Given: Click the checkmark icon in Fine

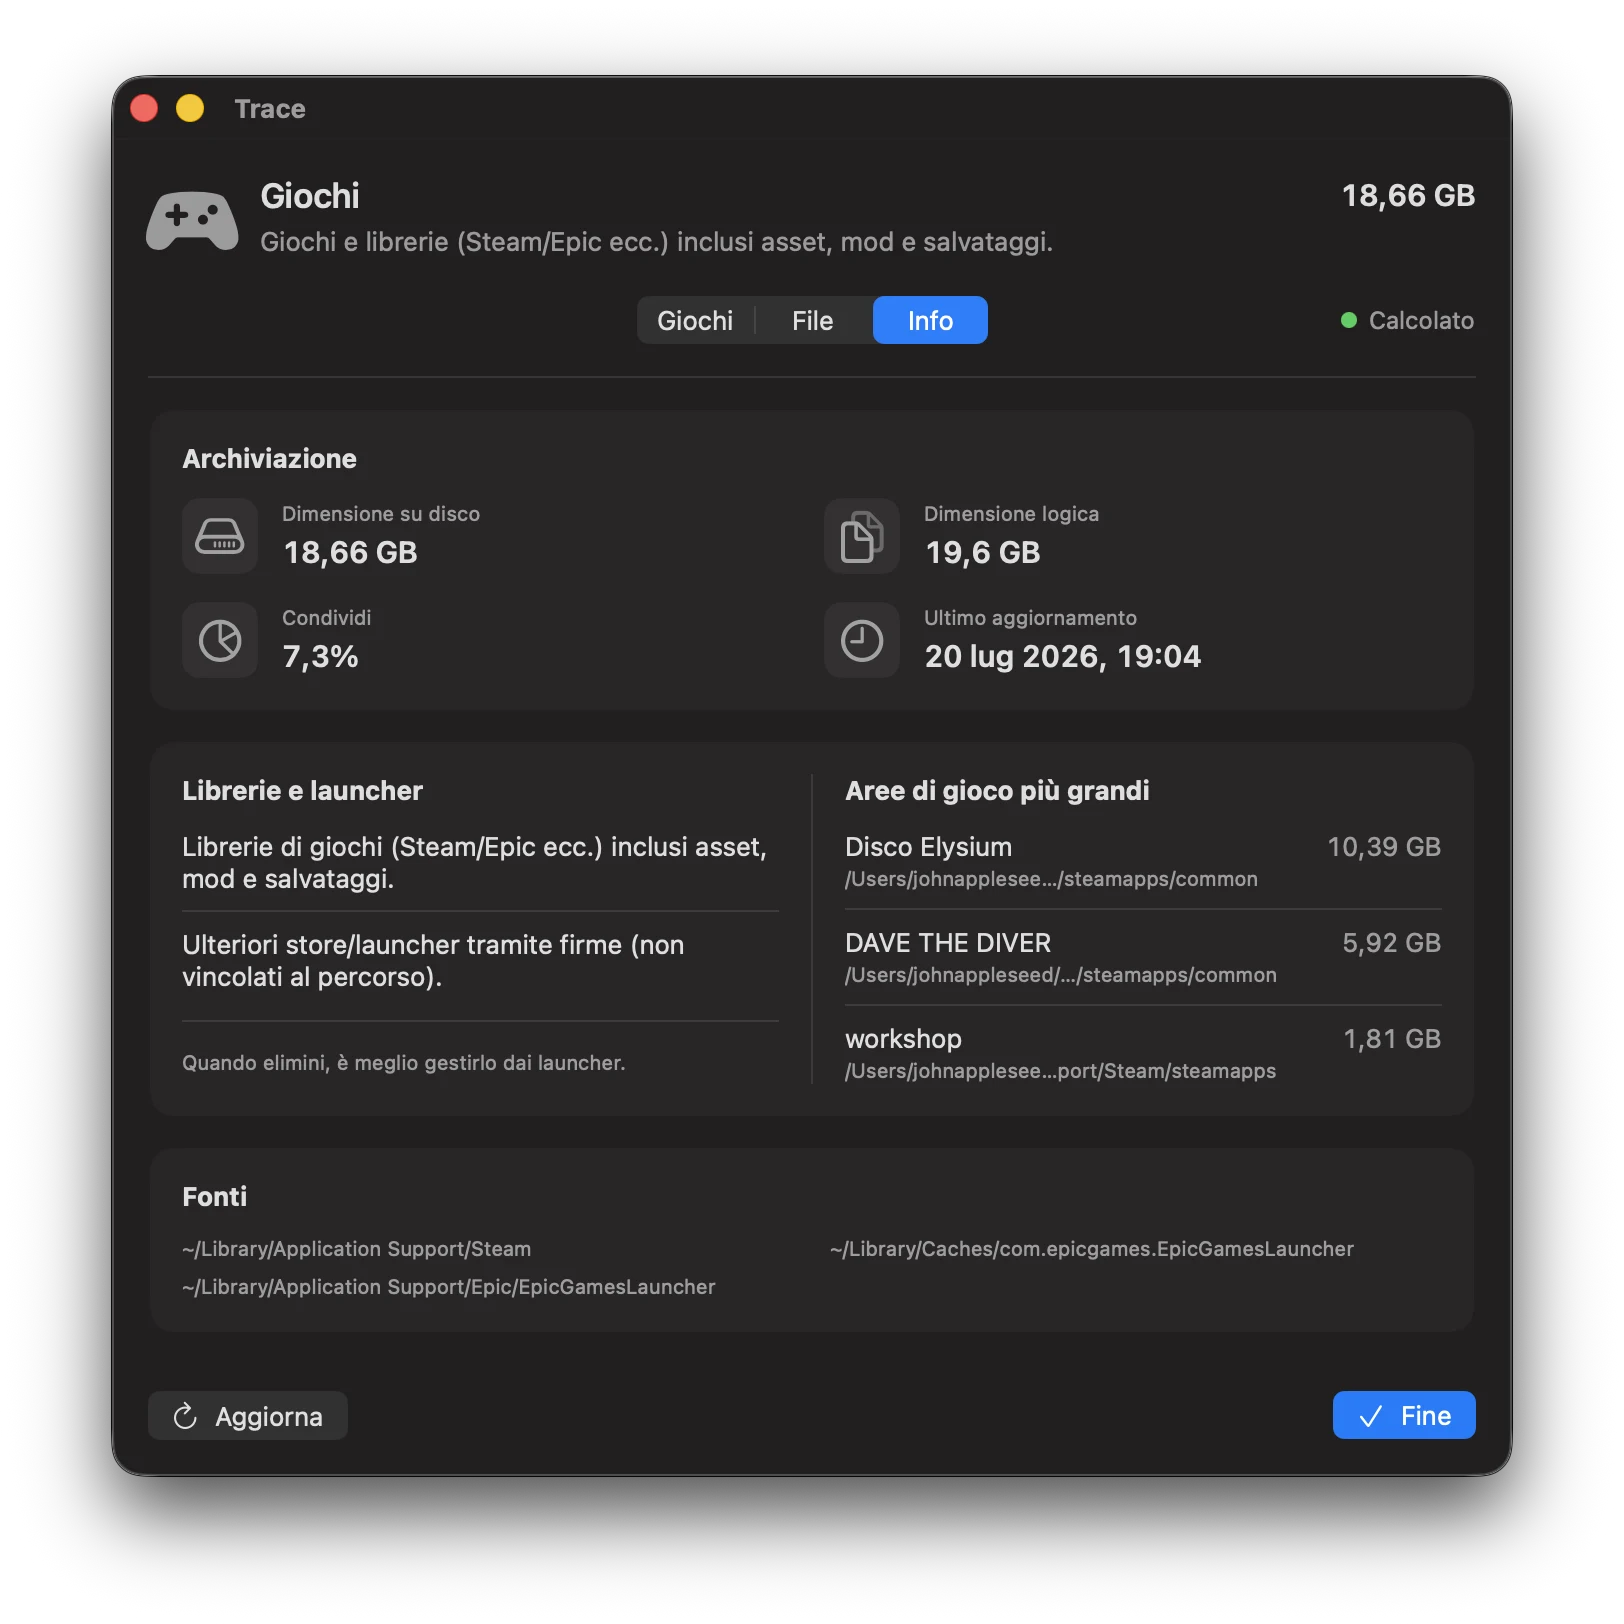Looking at the screenshot, I should (1370, 1416).
